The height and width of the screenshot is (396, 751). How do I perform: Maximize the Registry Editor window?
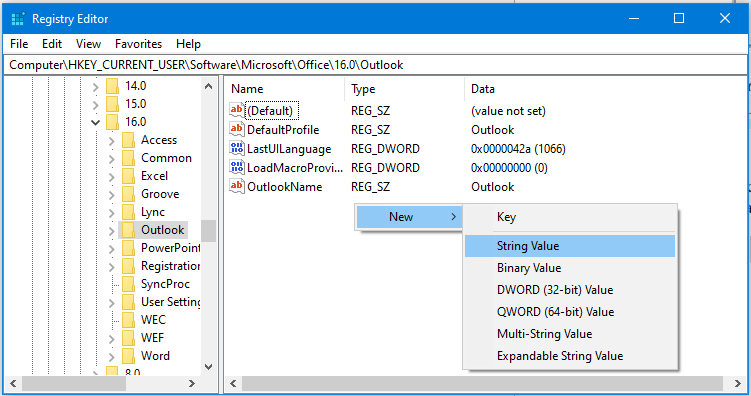[x=679, y=18]
